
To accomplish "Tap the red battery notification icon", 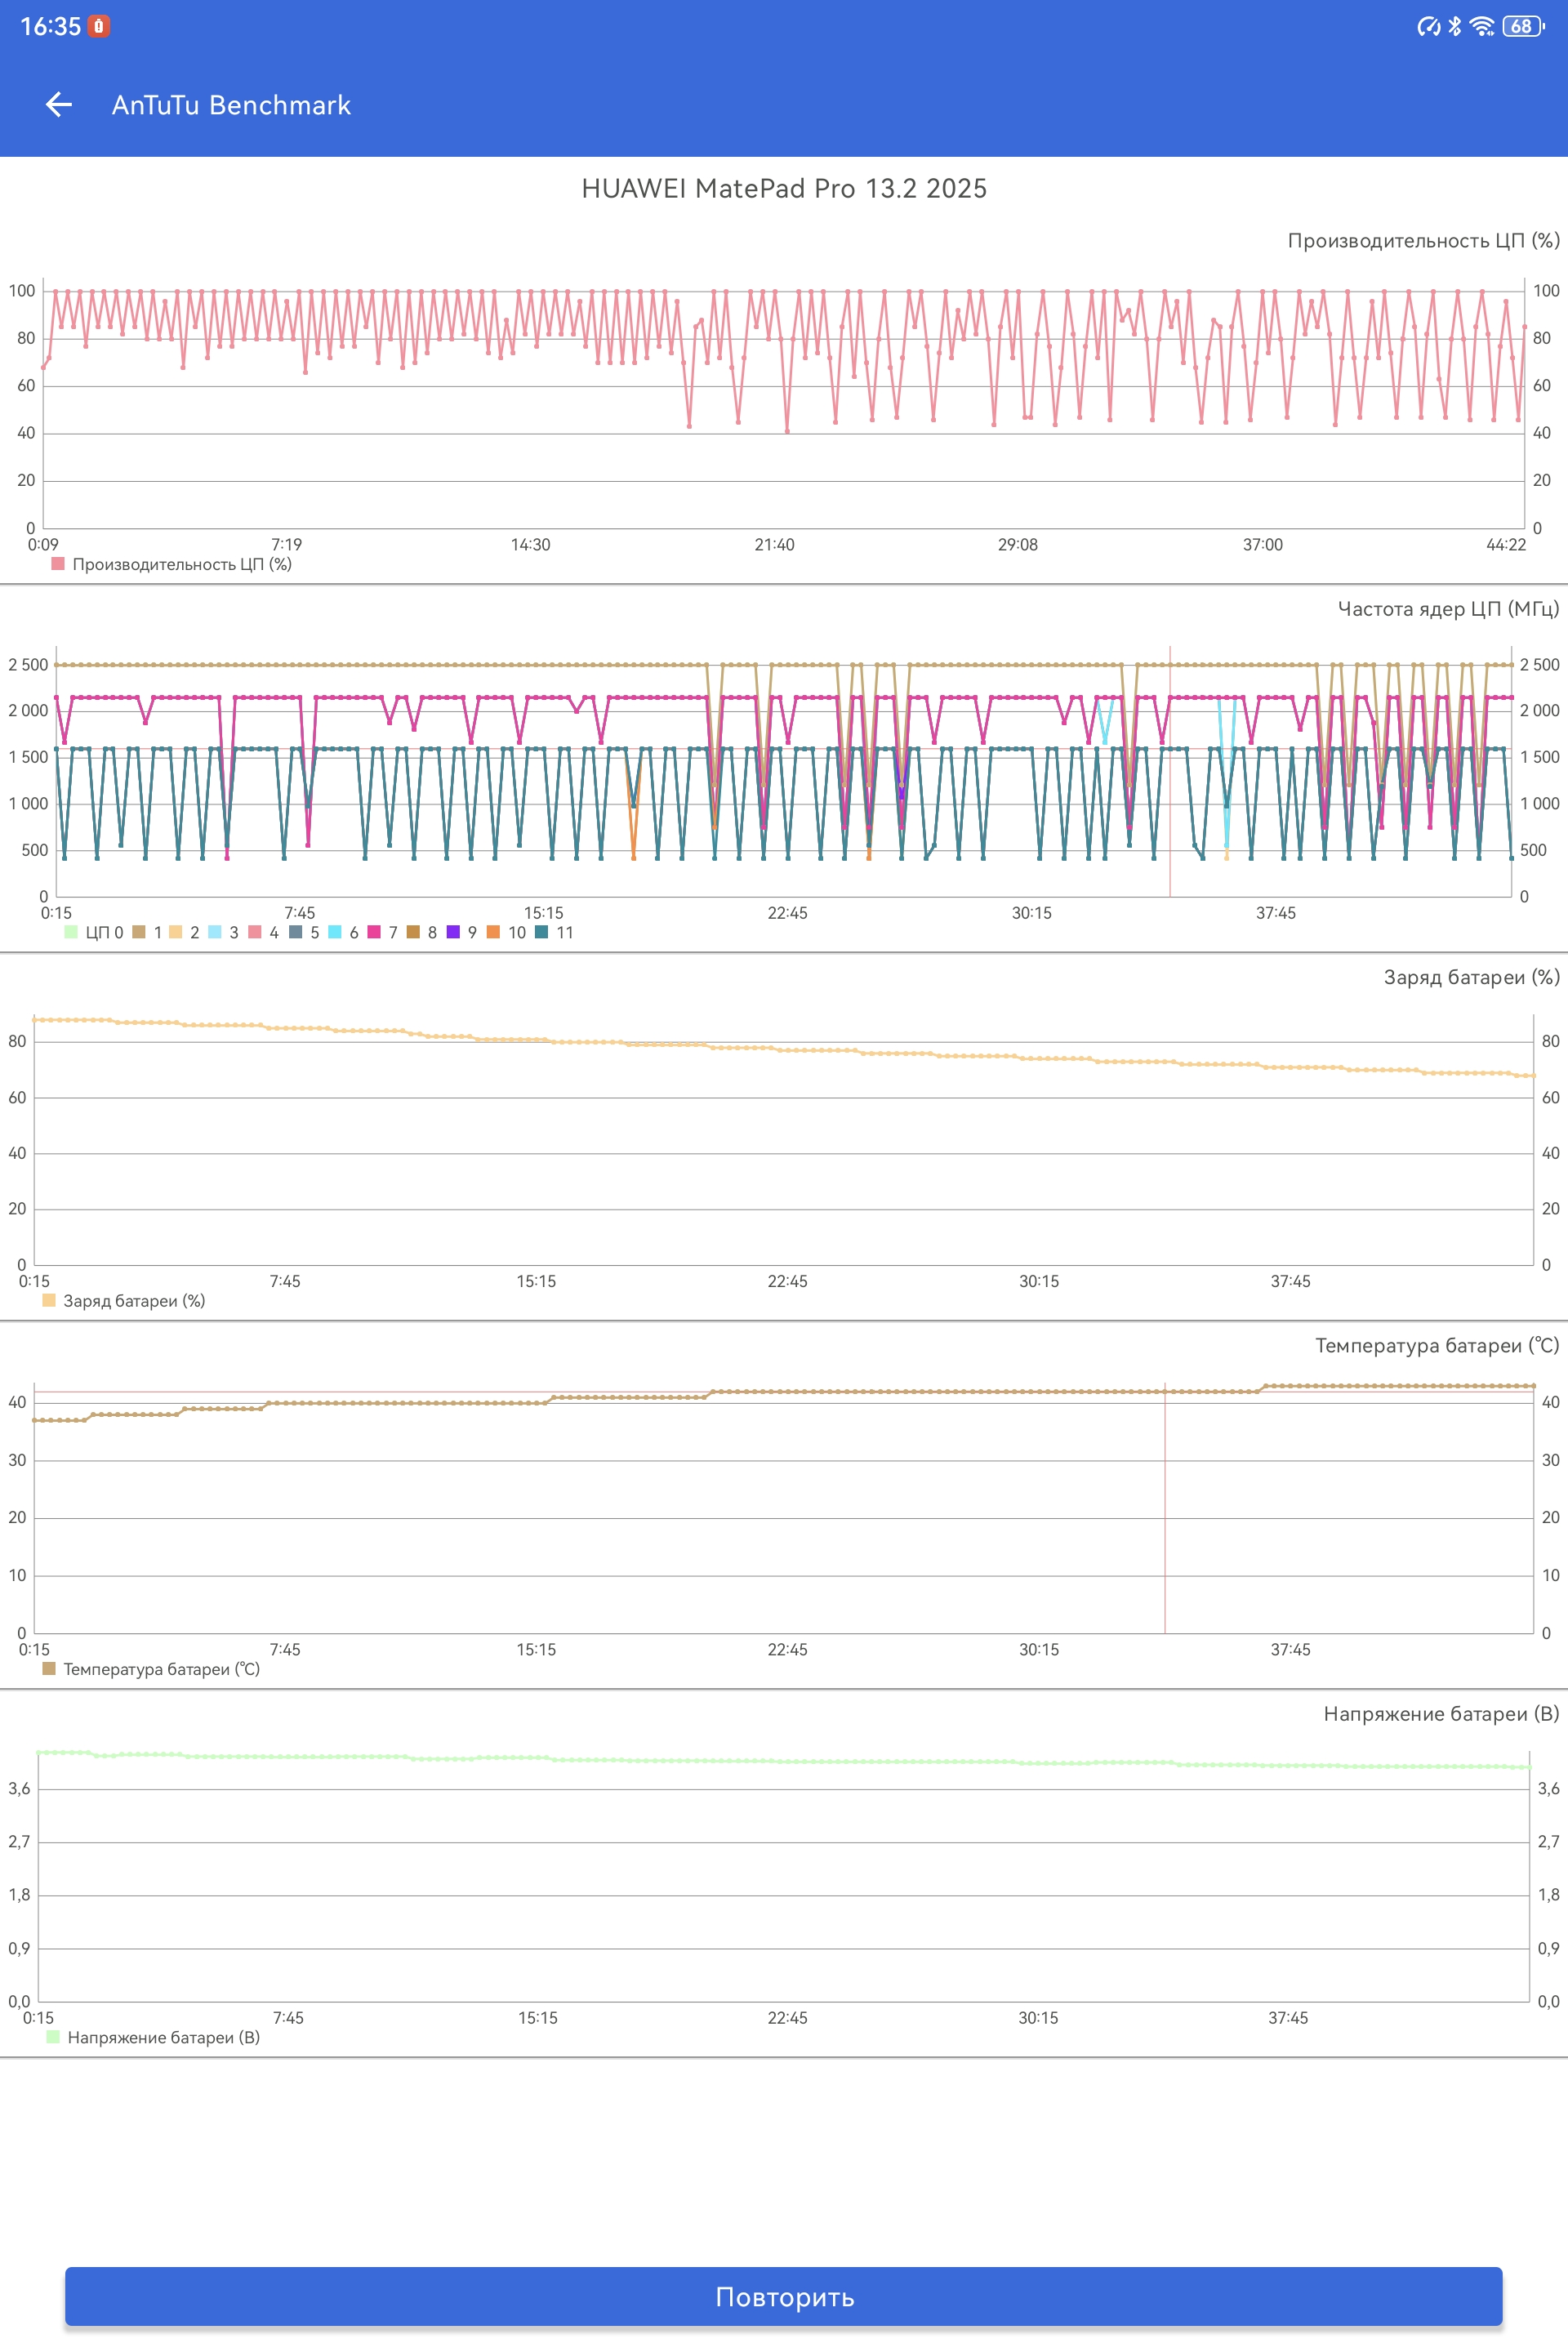I will click(98, 27).
